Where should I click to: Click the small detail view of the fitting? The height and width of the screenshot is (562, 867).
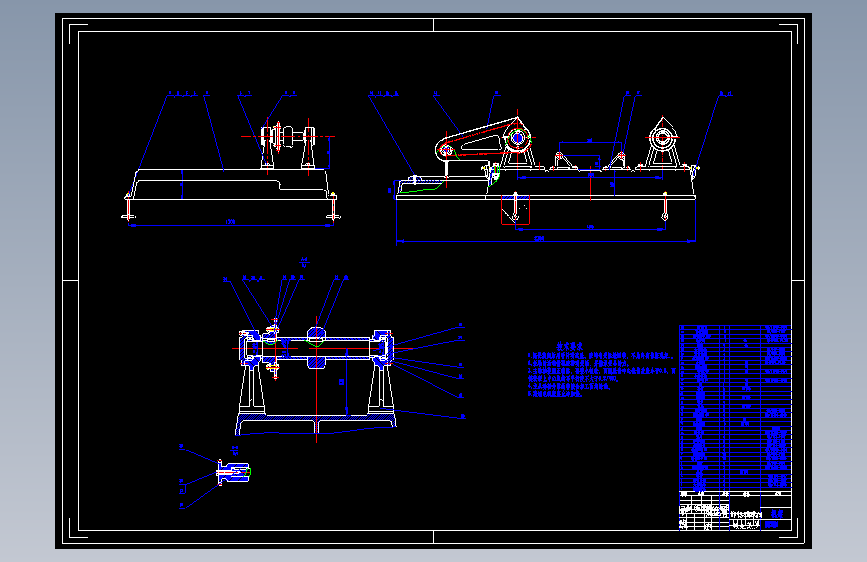pyautogui.click(x=234, y=473)
